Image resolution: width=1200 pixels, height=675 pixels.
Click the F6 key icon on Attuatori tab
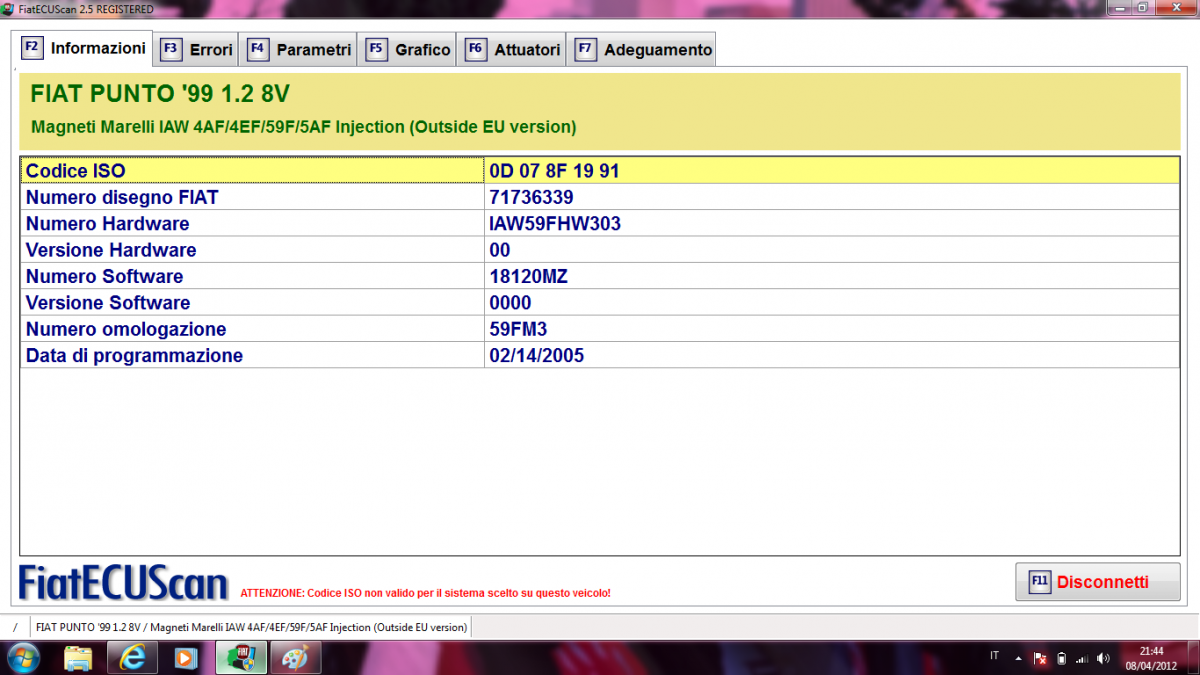475,49
